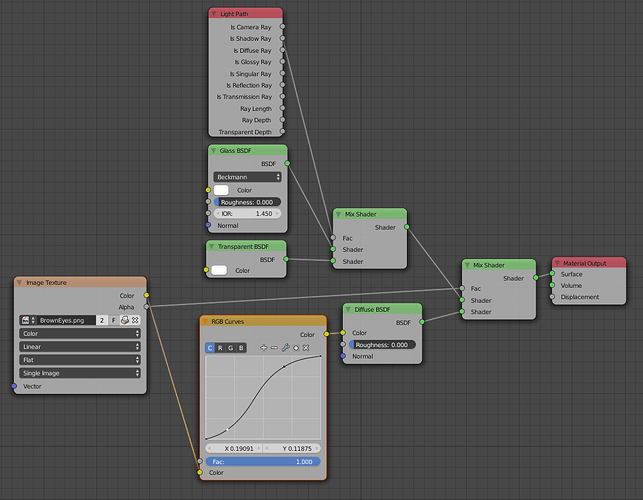643x500 pixels.
Task: Collapse the Material Output node
Action: (557, 263)
